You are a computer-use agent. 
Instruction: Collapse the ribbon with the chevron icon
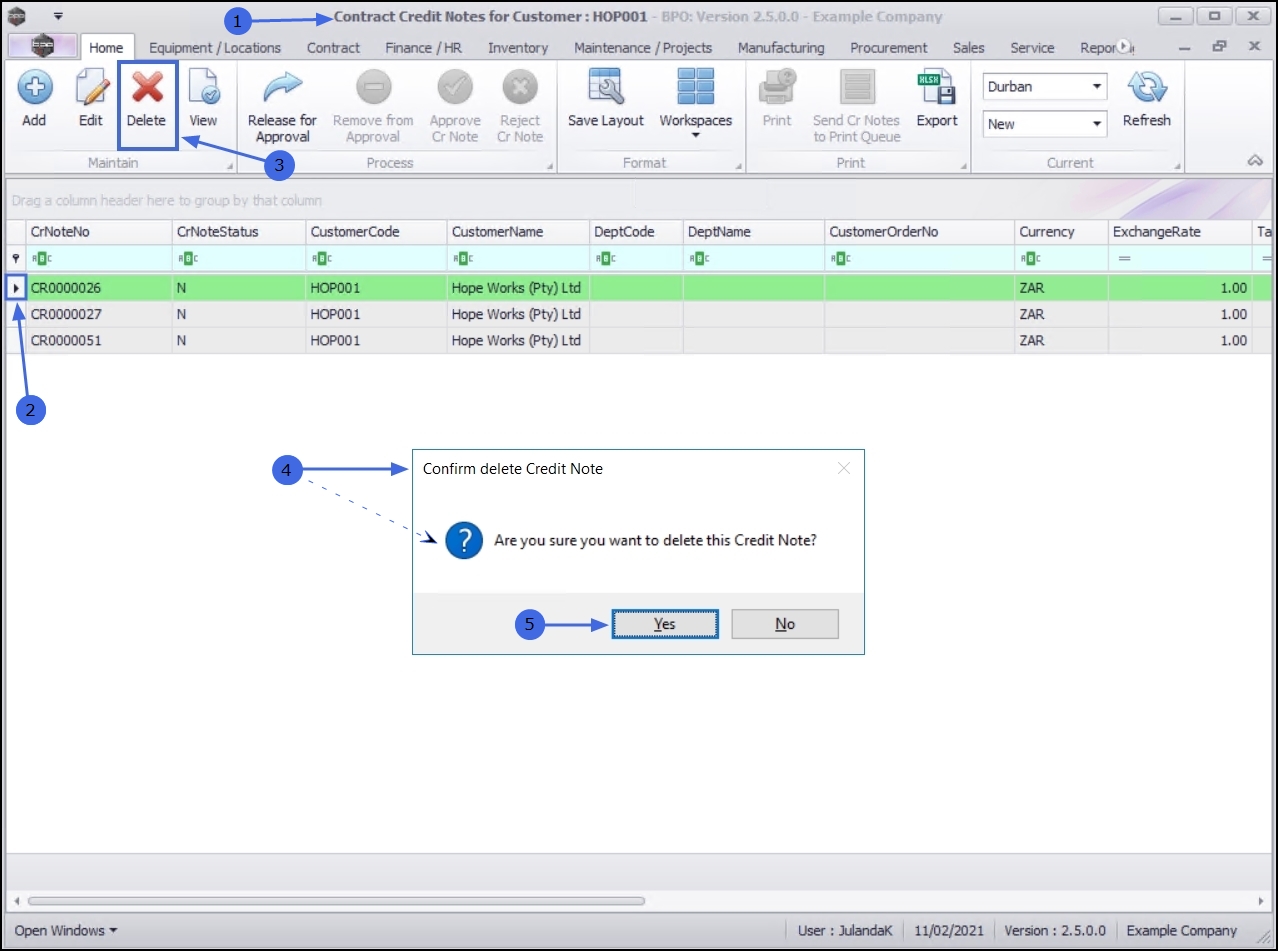1255,161
